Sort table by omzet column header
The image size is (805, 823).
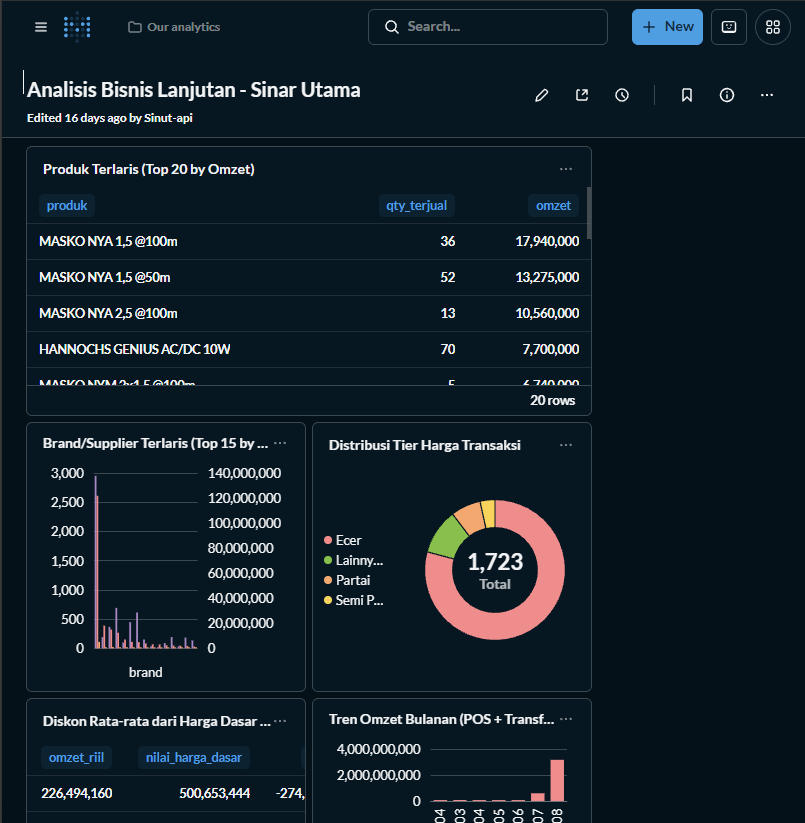[553, 205]
